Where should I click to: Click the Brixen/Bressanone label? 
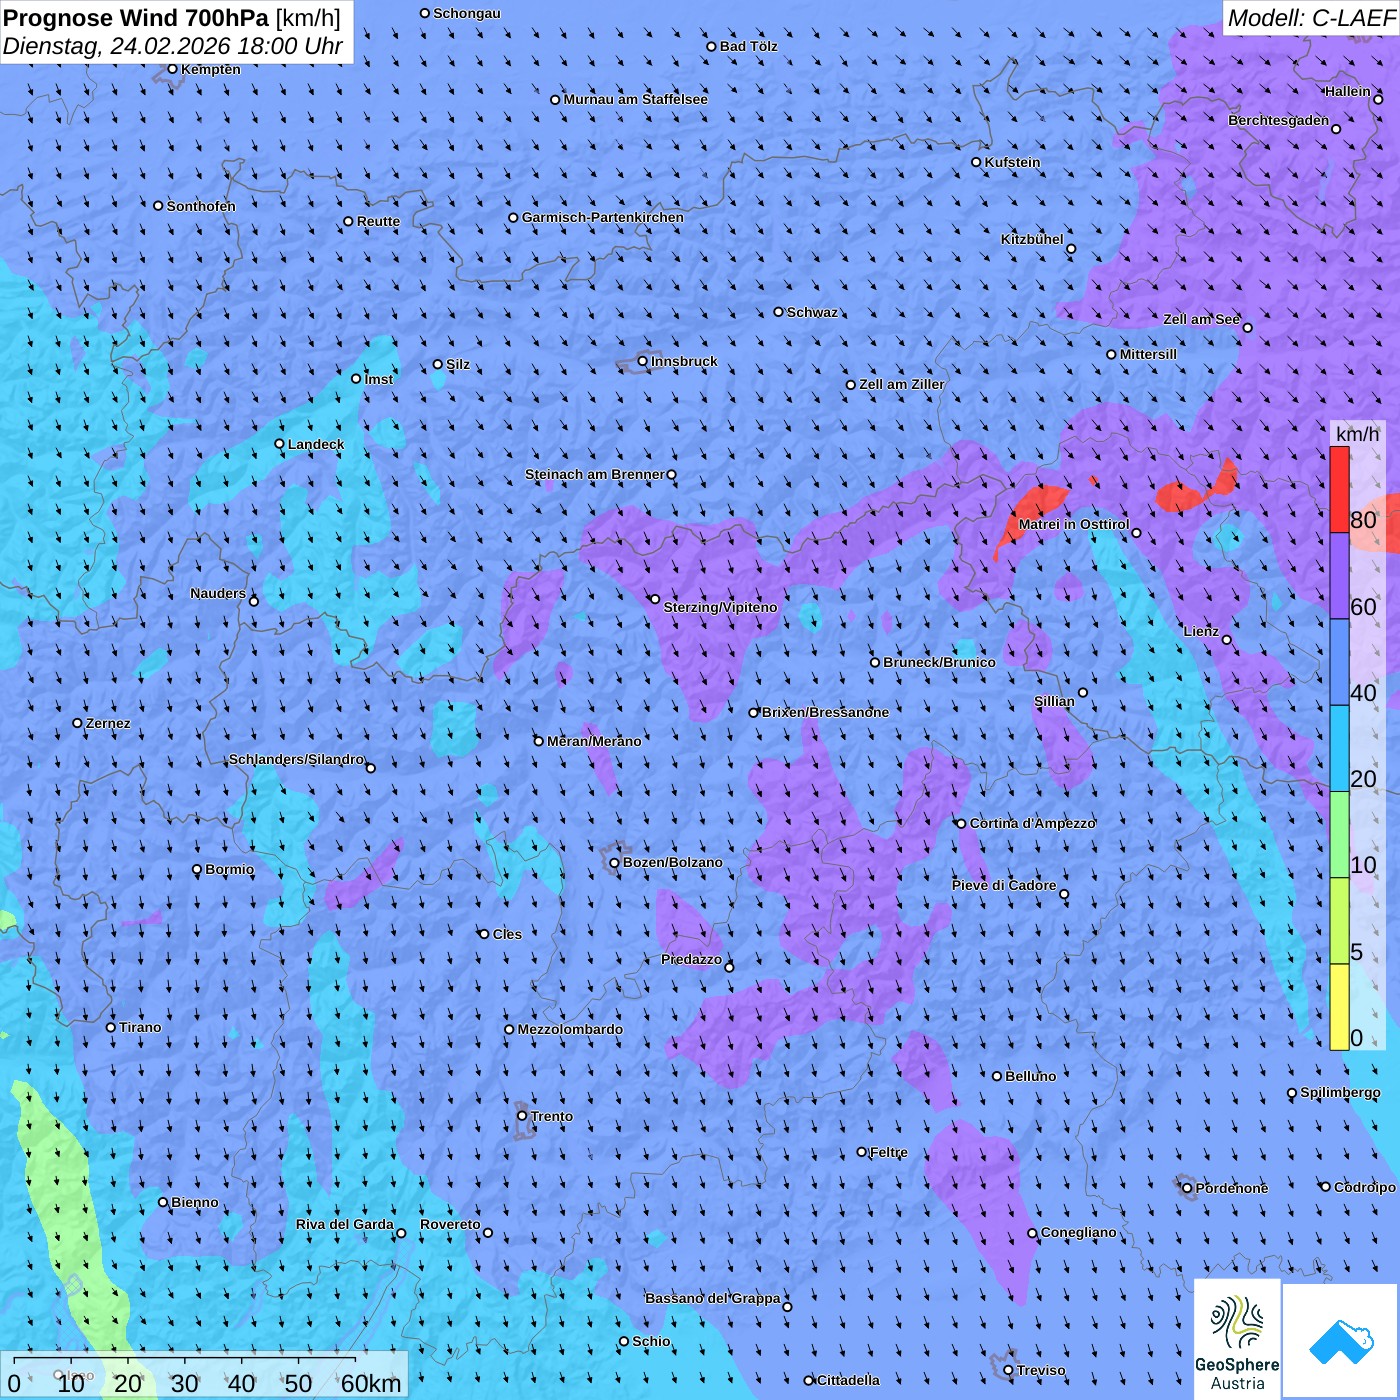(825, 712)
